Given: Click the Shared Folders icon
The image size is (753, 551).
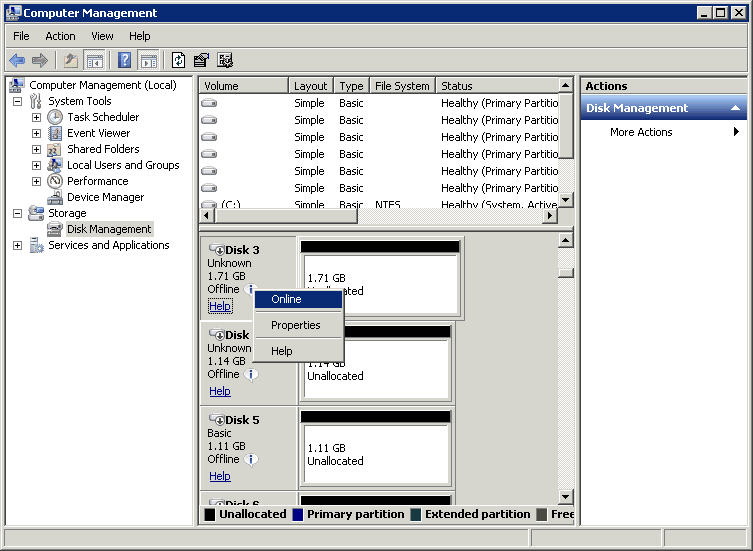Looking at the screenshot, I should click(54, 149).
